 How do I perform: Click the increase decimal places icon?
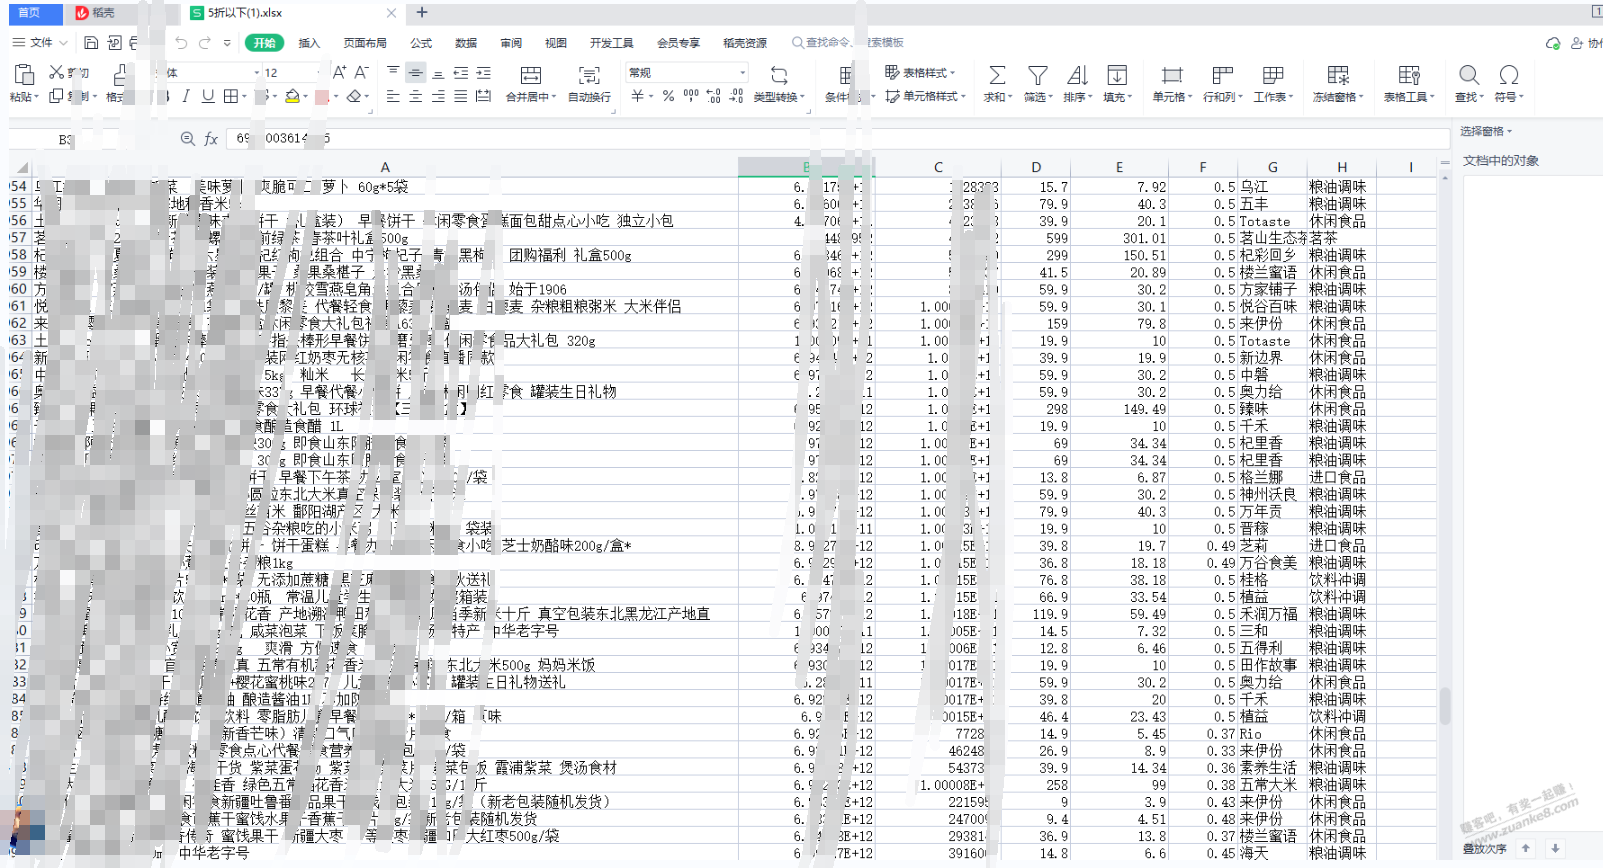(714, 96)
